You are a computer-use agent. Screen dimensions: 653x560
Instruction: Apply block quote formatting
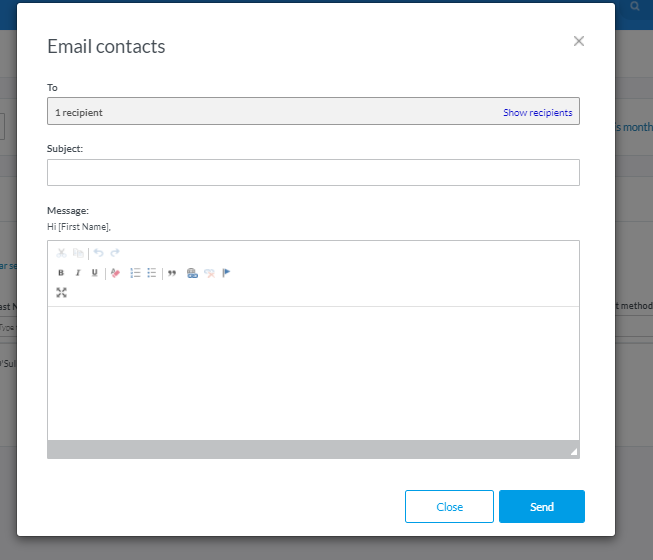click(172, 273)
